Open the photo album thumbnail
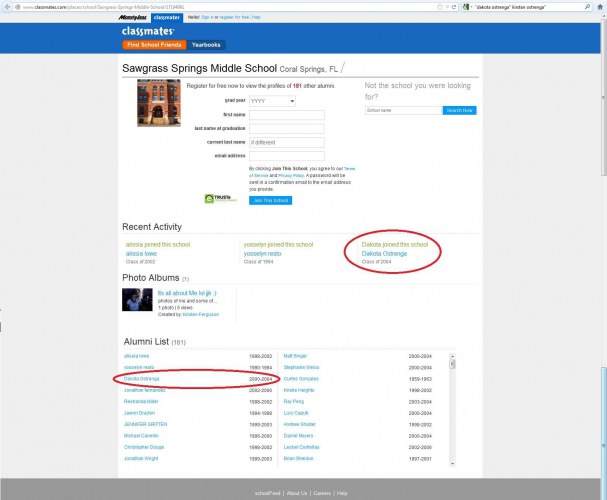 pos(138,299)
